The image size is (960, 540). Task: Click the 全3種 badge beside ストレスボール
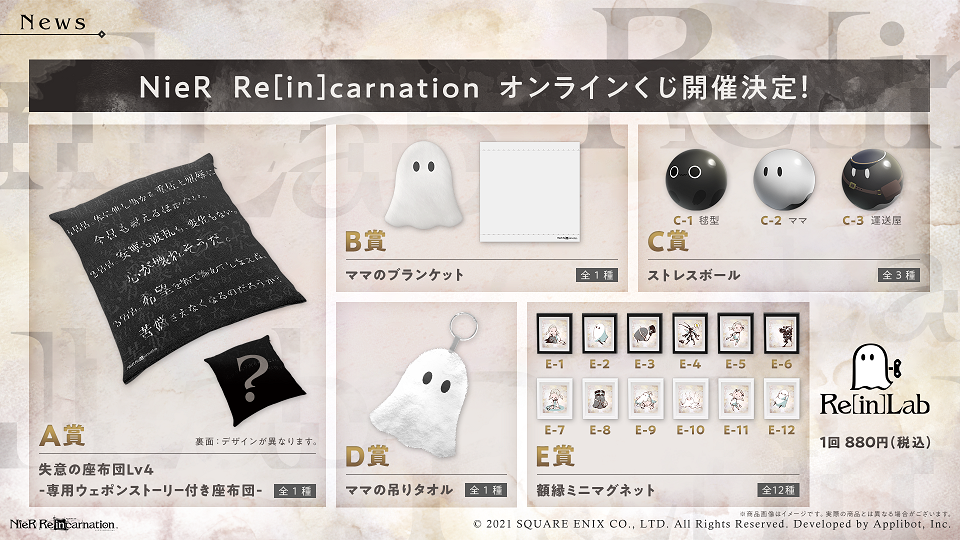point(899,275)
